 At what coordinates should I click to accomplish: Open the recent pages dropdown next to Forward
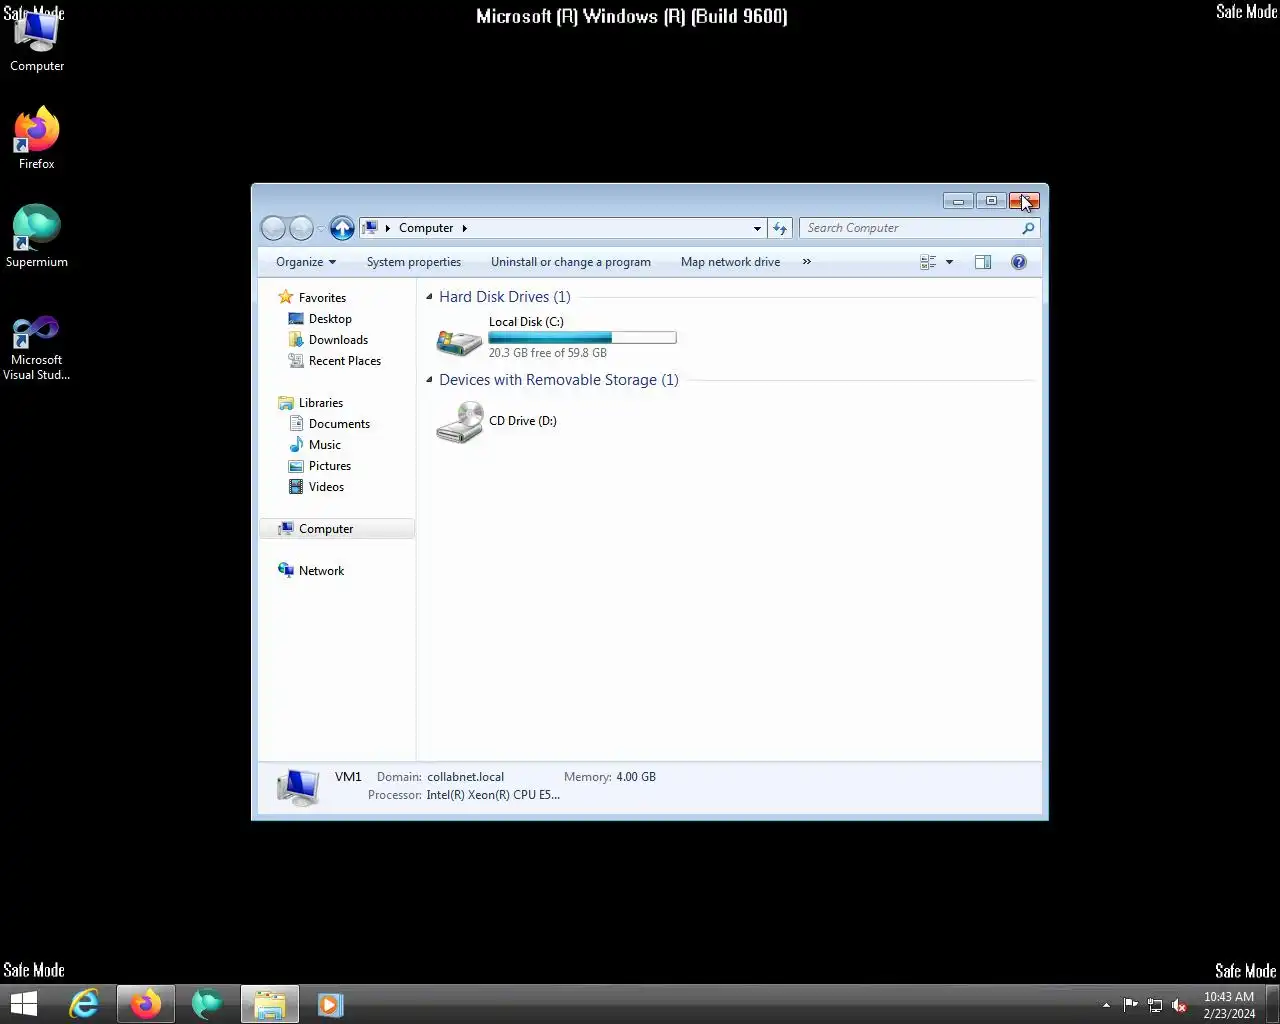click(321, 228)
